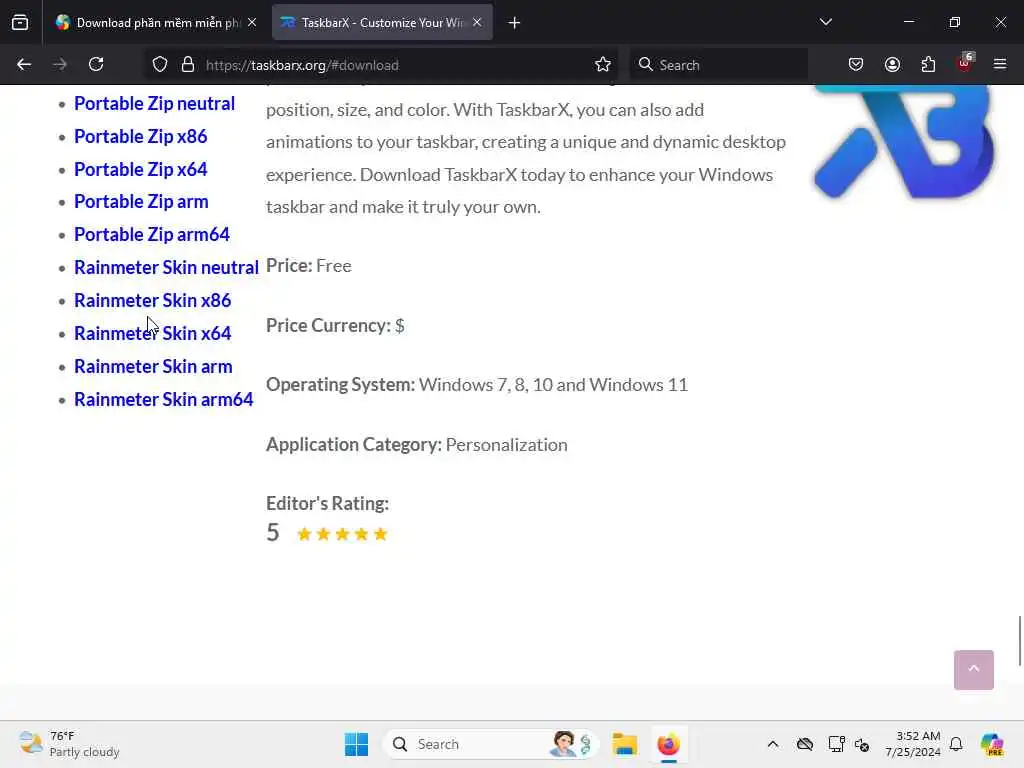The height and width of the screenshot is (768, 1024).
Task: Open the tracking protection shield icon
Action: 160,65
